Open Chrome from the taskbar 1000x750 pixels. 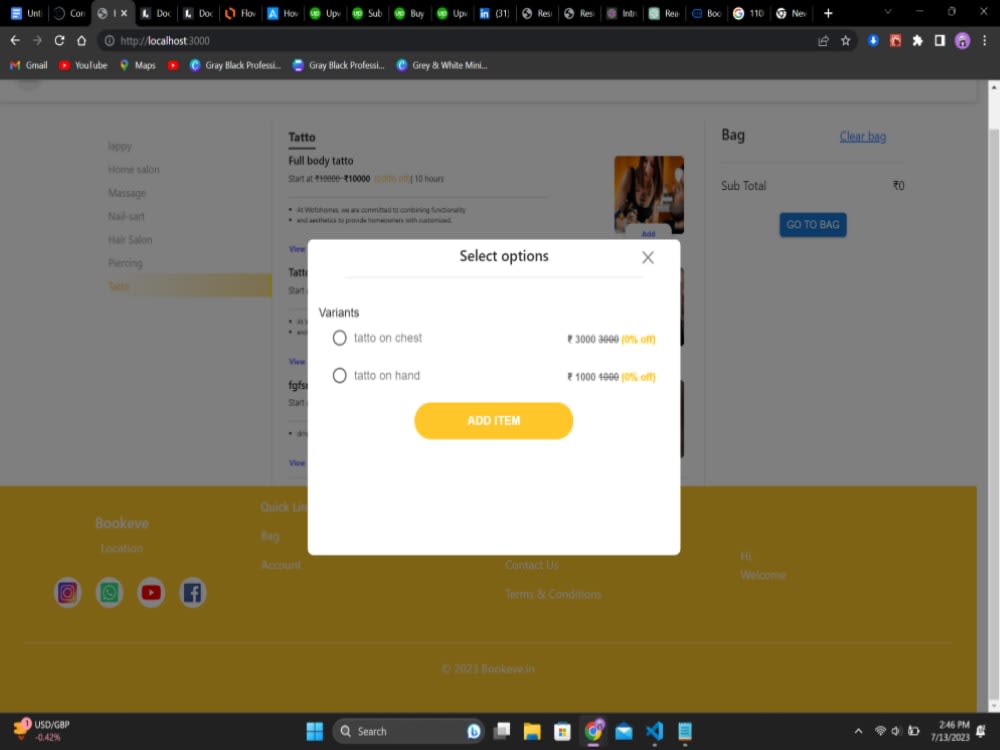pos(593,732)
